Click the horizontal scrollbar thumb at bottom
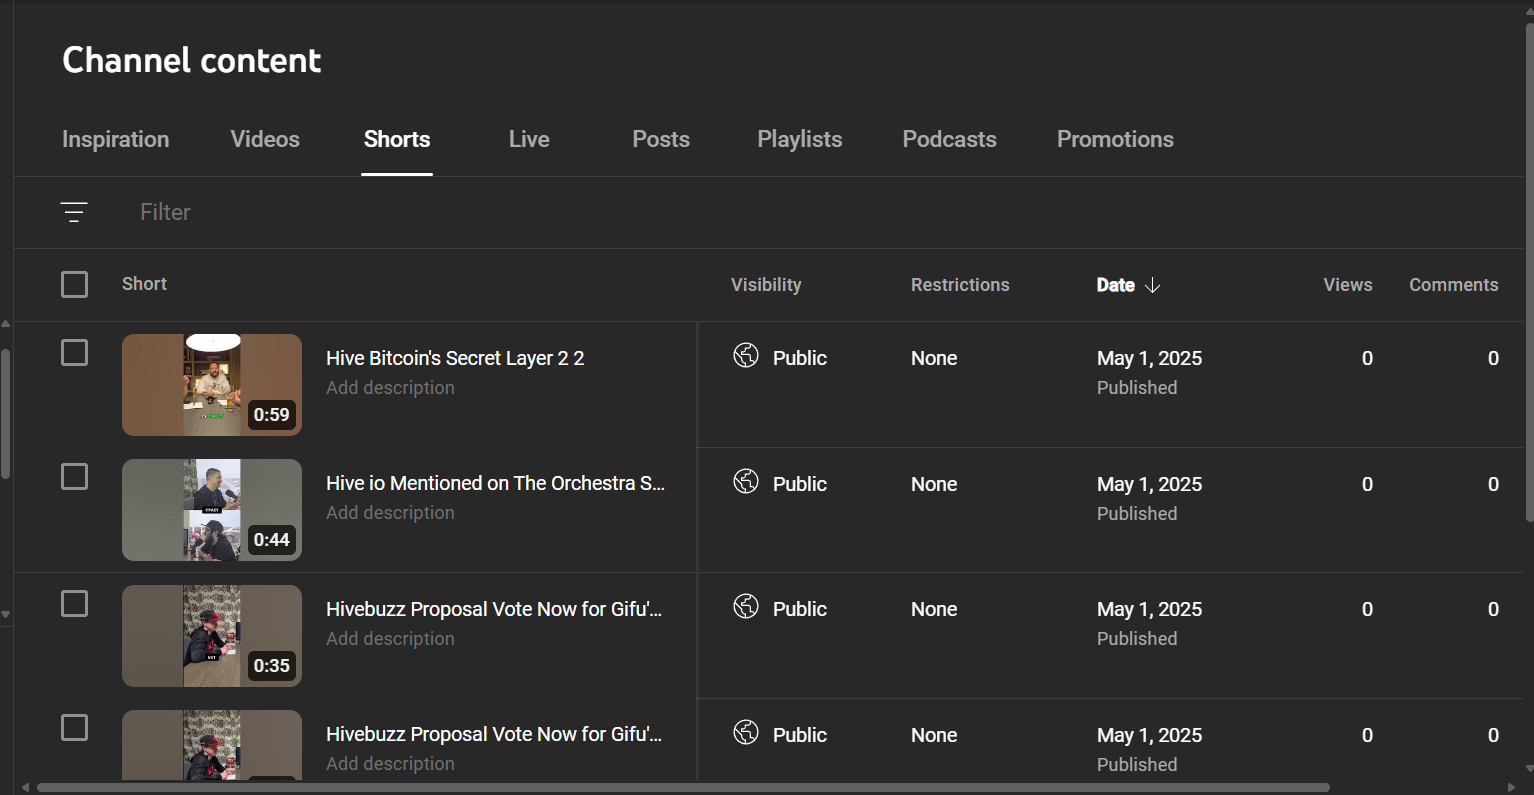 [683, 787]
